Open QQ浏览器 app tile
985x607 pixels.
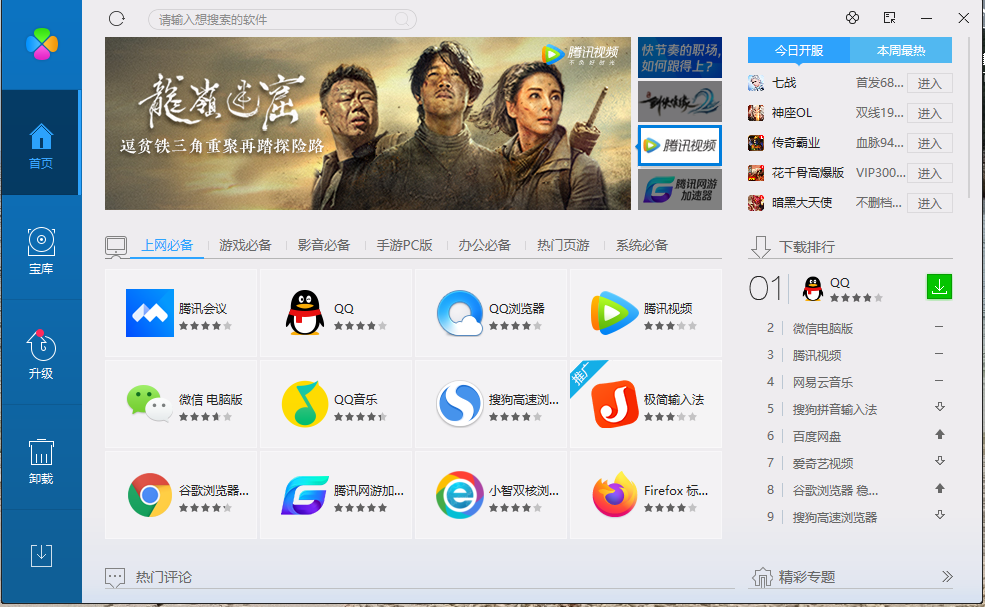[x=491, y=313]
